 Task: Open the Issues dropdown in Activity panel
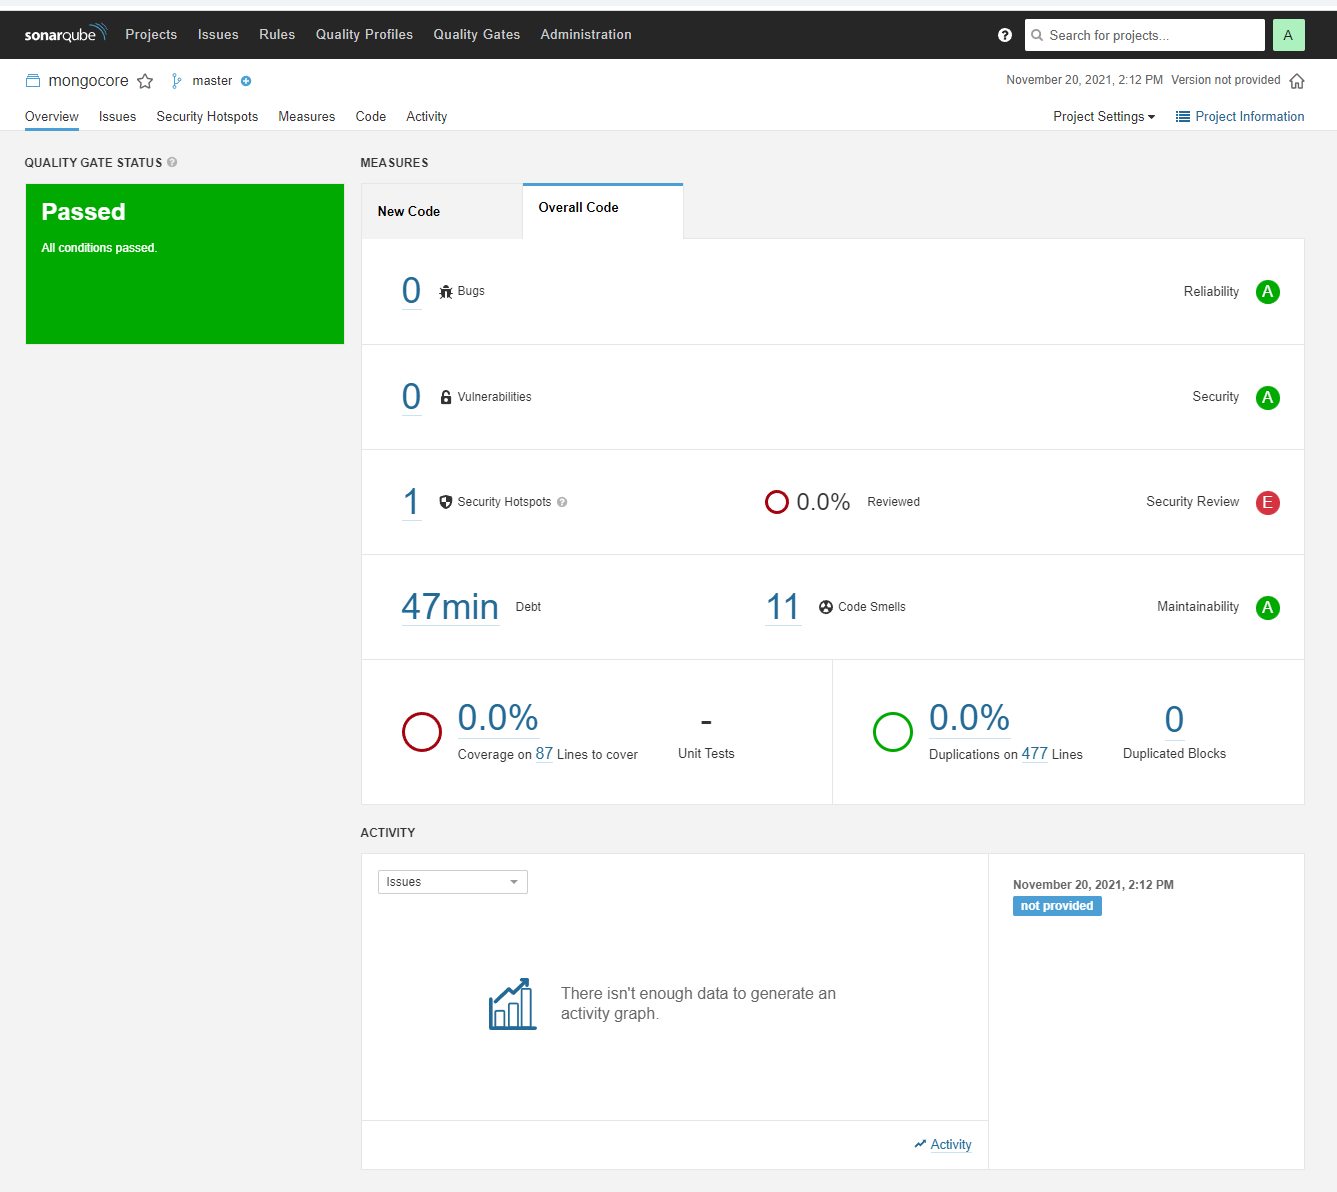click(452, 881)
